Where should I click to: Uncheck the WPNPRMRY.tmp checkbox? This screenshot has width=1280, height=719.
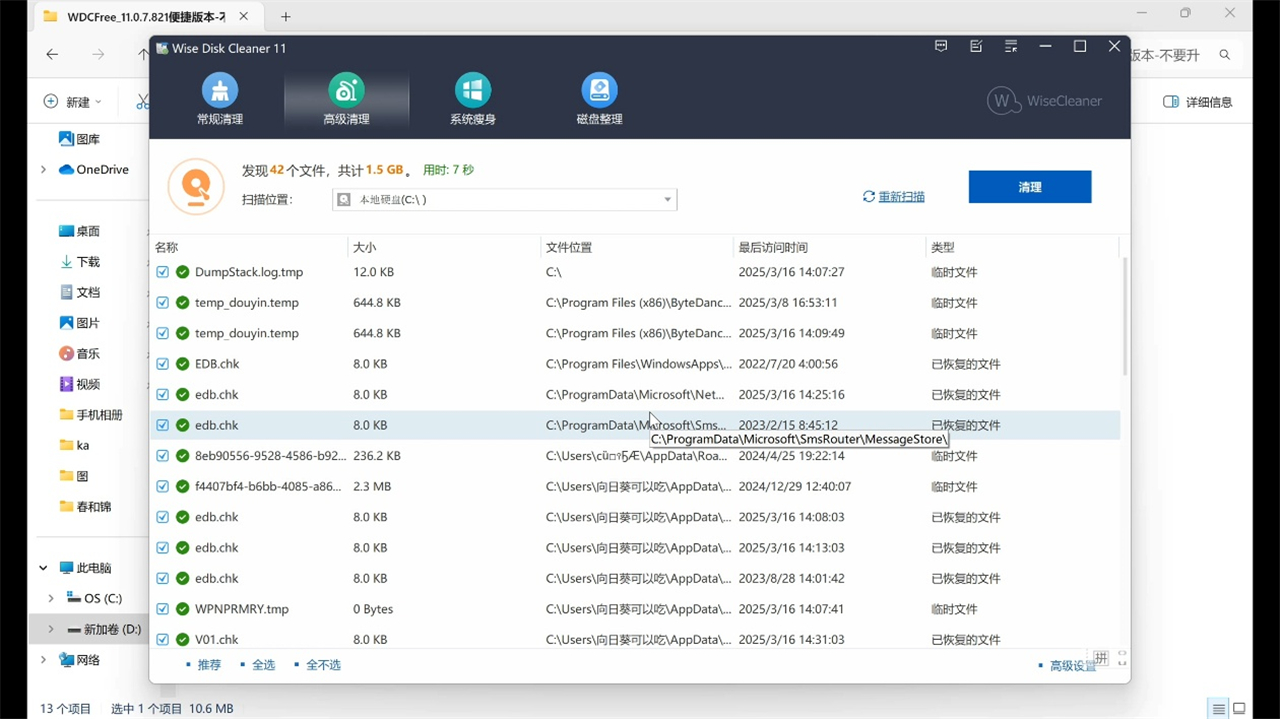(x=163, y=609)
